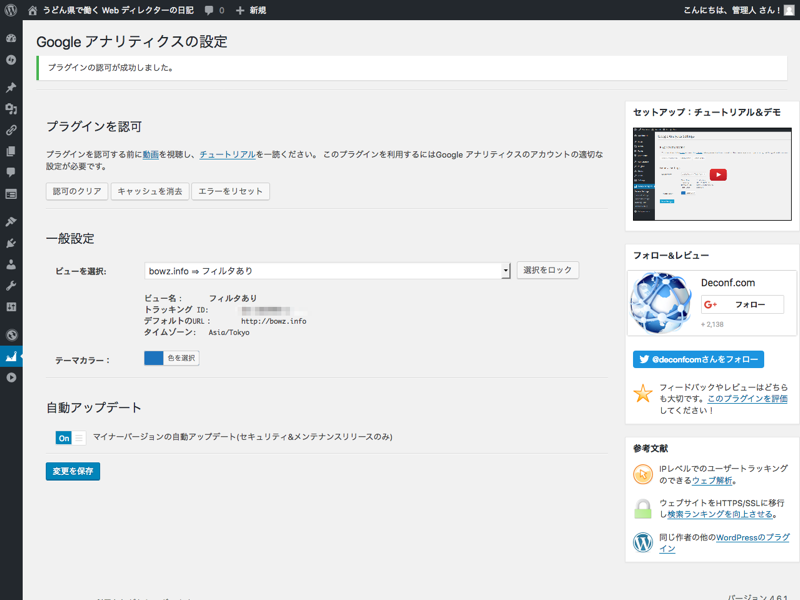Open the Settings sliders icon in the sidebar
The width and height of the screenshot is (800, 600).
tap(11, 307)
